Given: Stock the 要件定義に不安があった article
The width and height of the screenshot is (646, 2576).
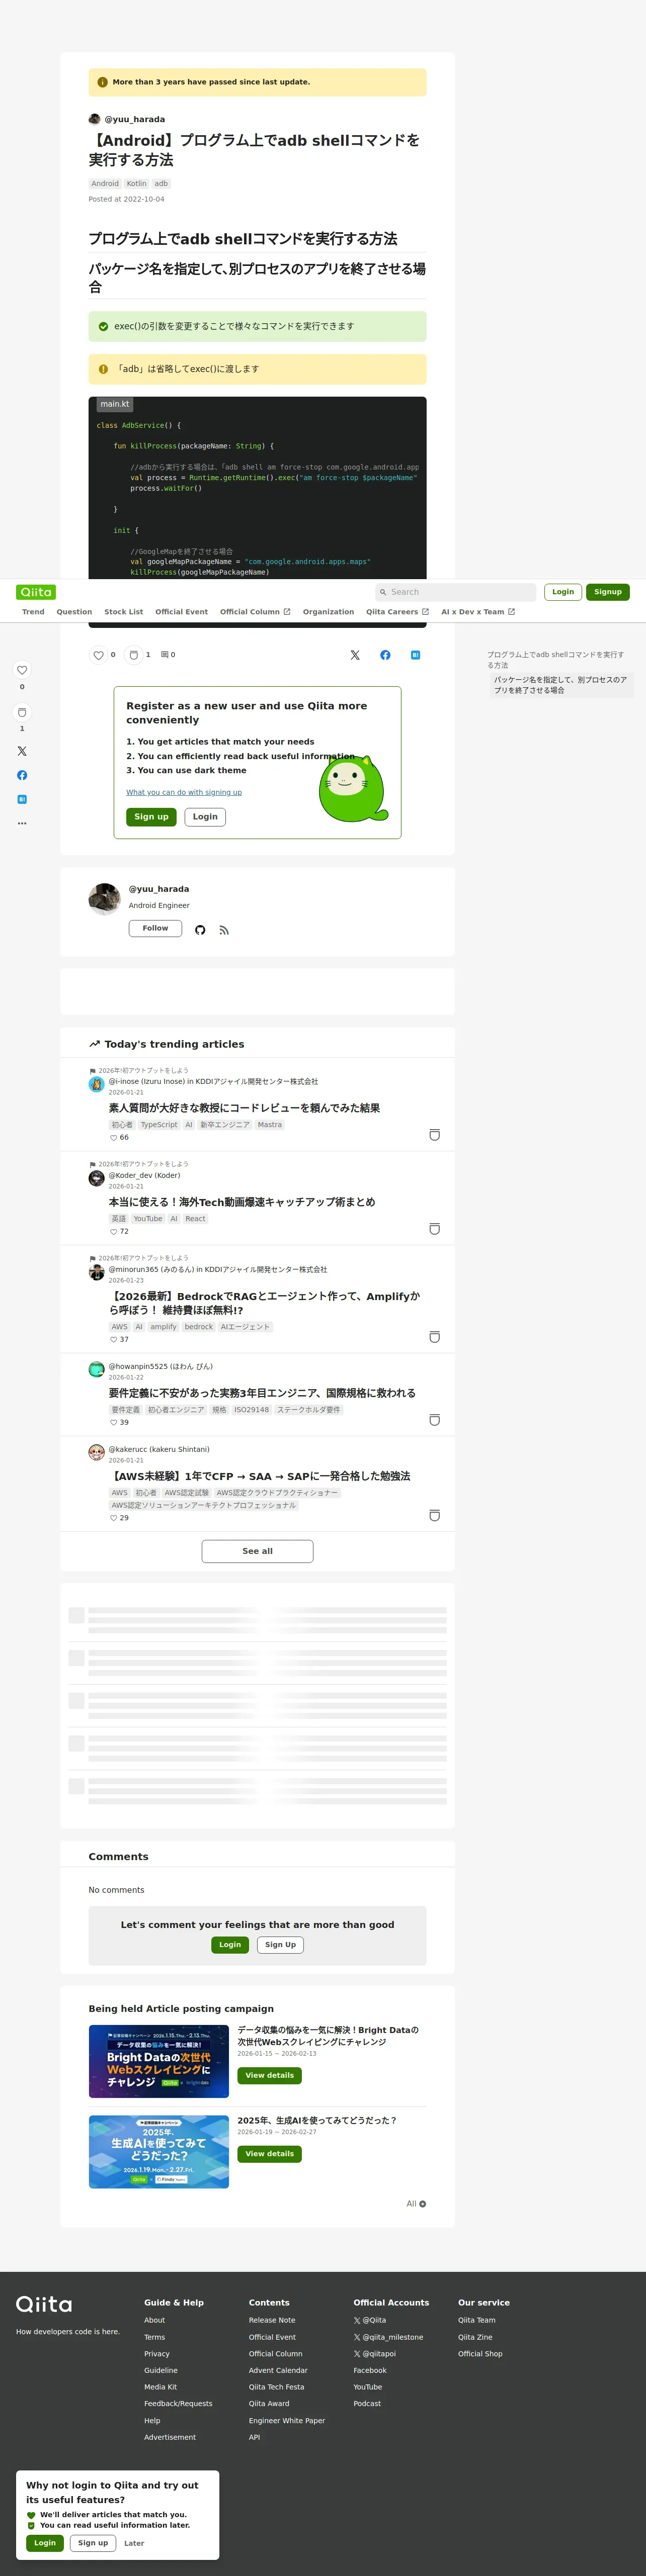Looking at the screenshot, I should click(x=434, y=1420).
